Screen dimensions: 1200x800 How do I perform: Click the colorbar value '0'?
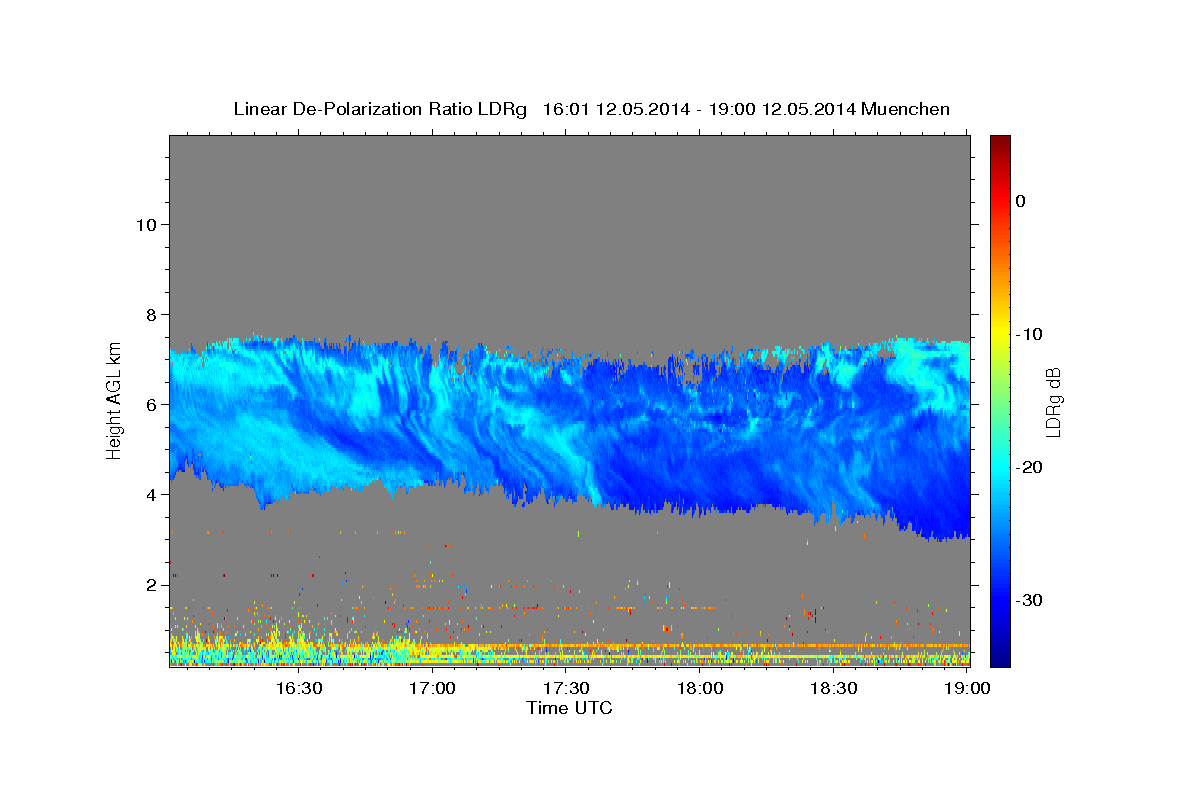coord(1021,201)
